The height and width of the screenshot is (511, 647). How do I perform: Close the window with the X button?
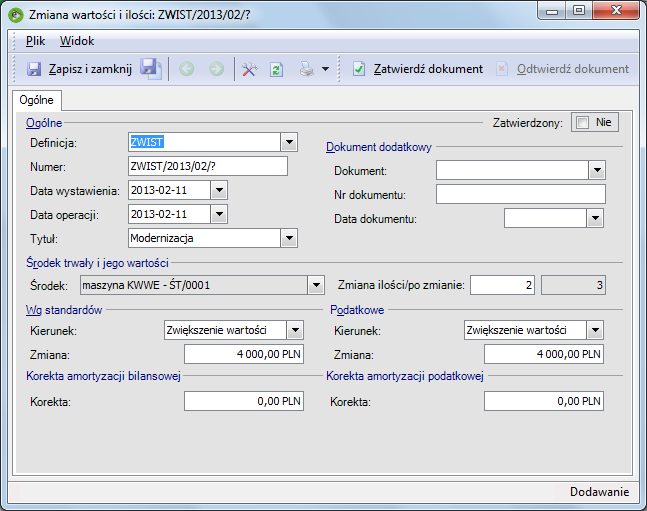pyautogui.click(x=616, y=10)
